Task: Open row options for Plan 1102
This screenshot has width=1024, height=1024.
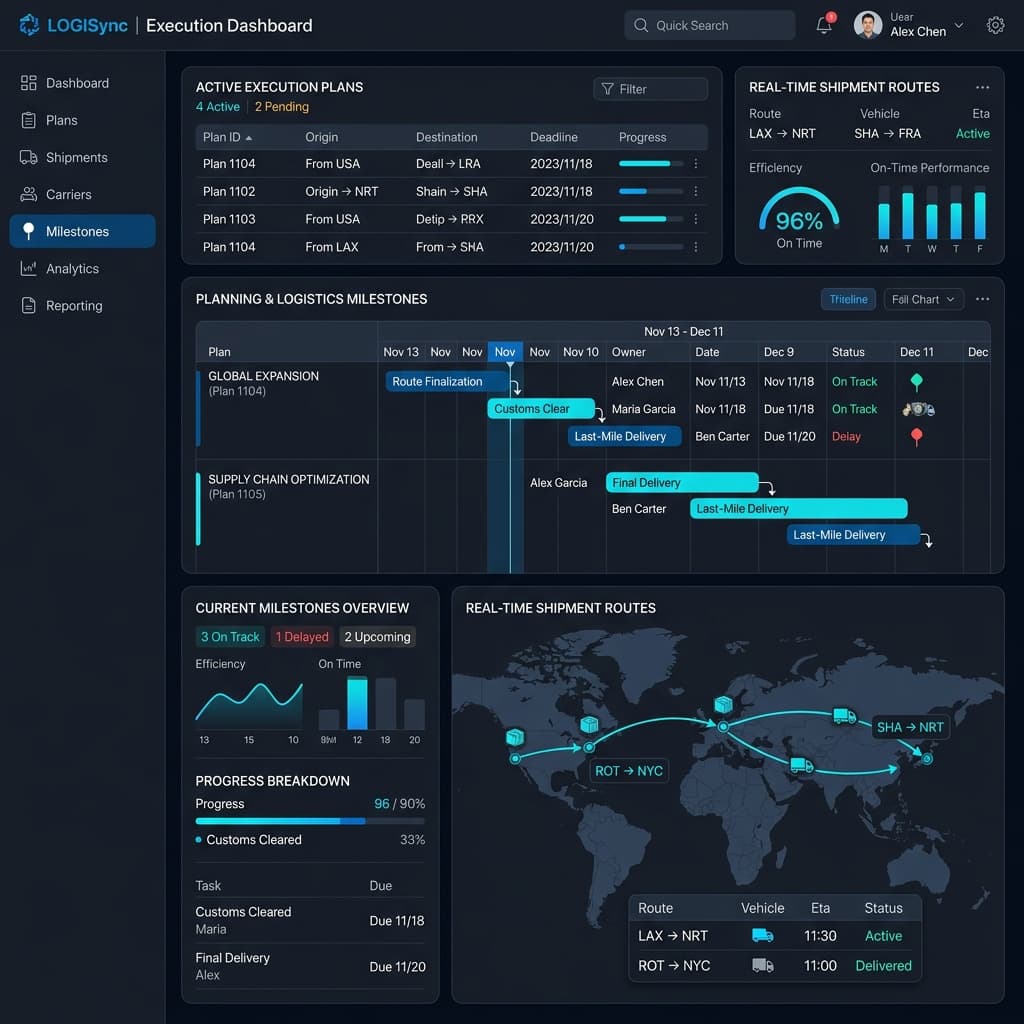Action: [x=696, y=191]
